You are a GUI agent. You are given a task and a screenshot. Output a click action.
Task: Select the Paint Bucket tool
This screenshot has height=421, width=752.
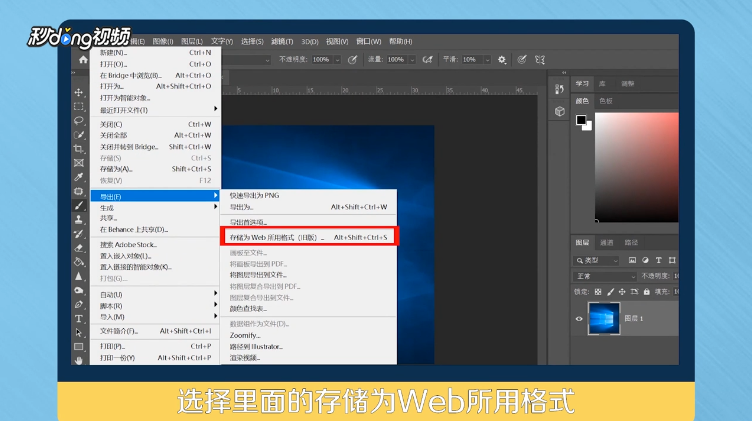point(79,262)
